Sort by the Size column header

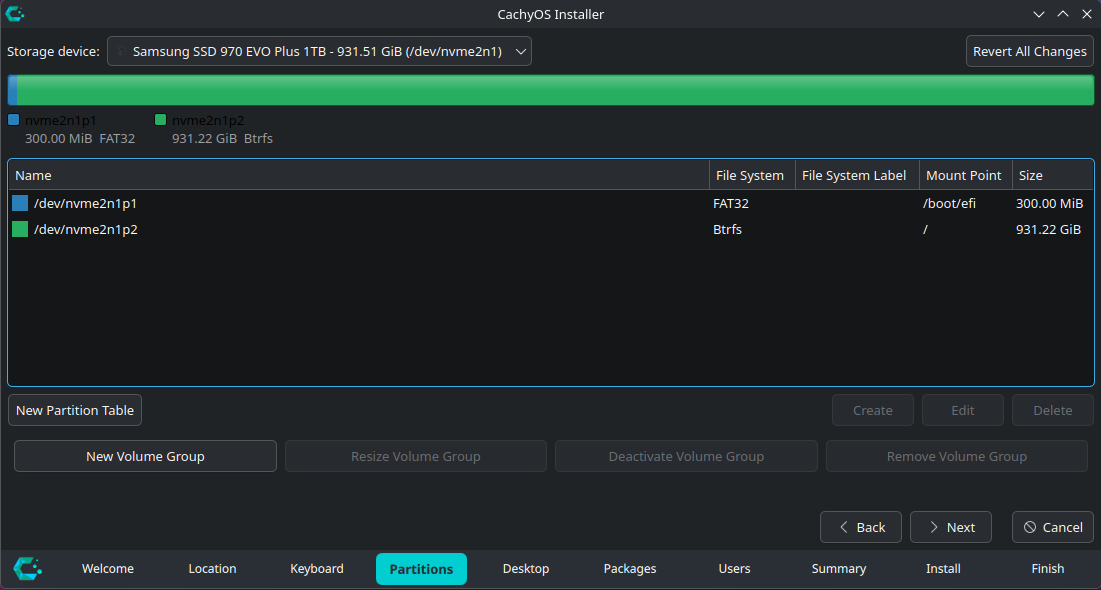tap(1053, 176)
